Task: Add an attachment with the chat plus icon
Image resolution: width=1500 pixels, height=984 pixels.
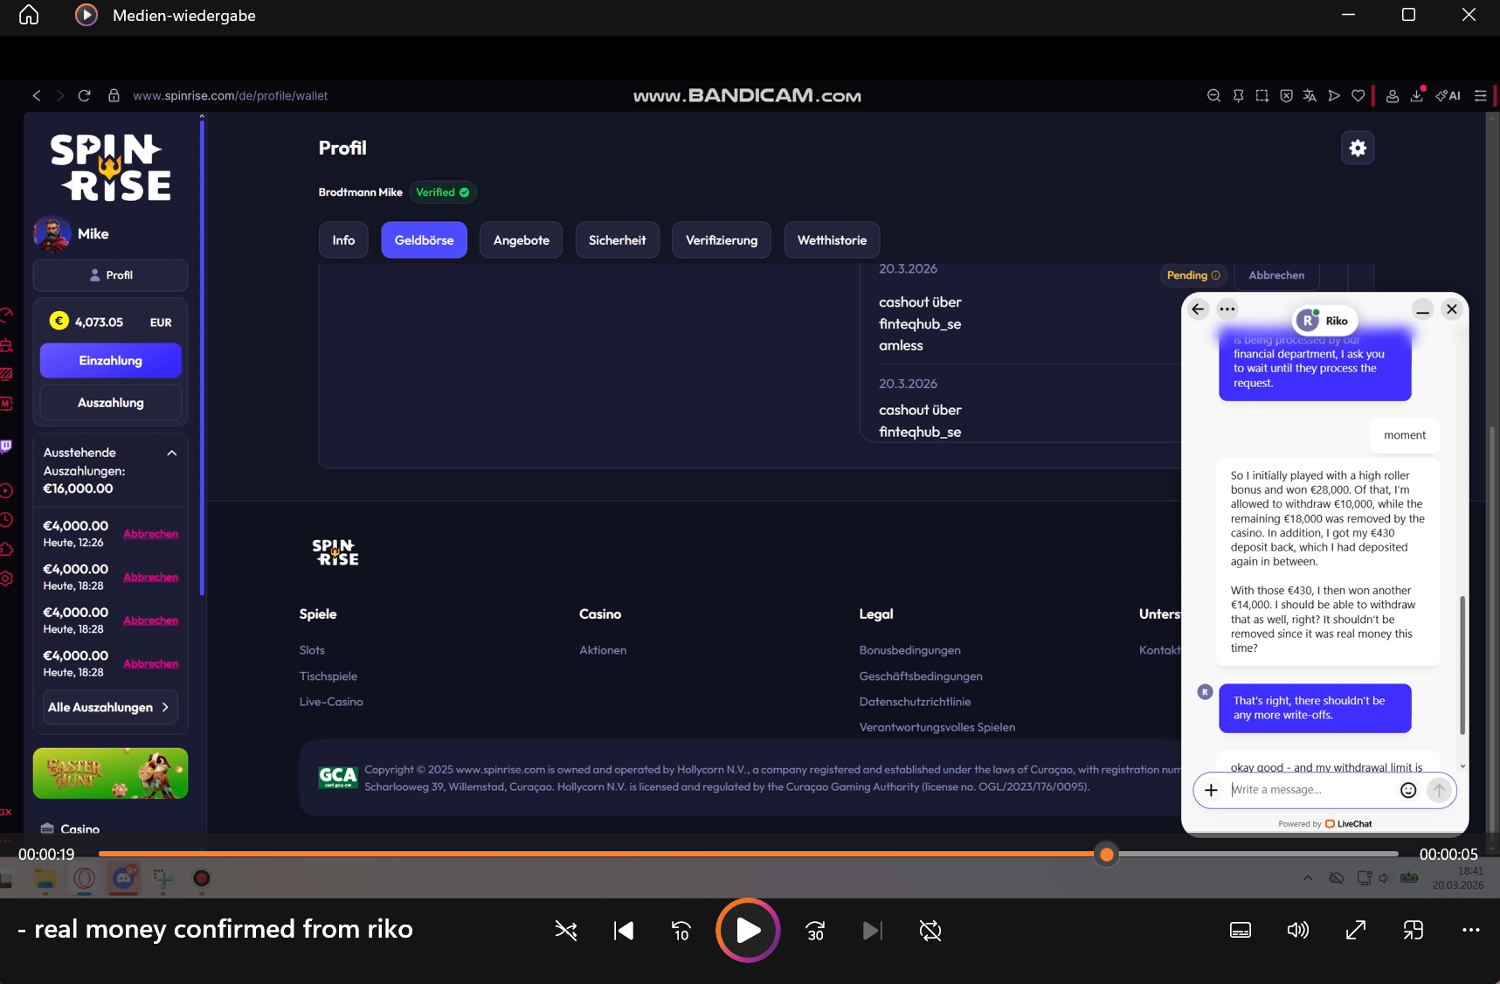Action: click(x=1211, y=790)
